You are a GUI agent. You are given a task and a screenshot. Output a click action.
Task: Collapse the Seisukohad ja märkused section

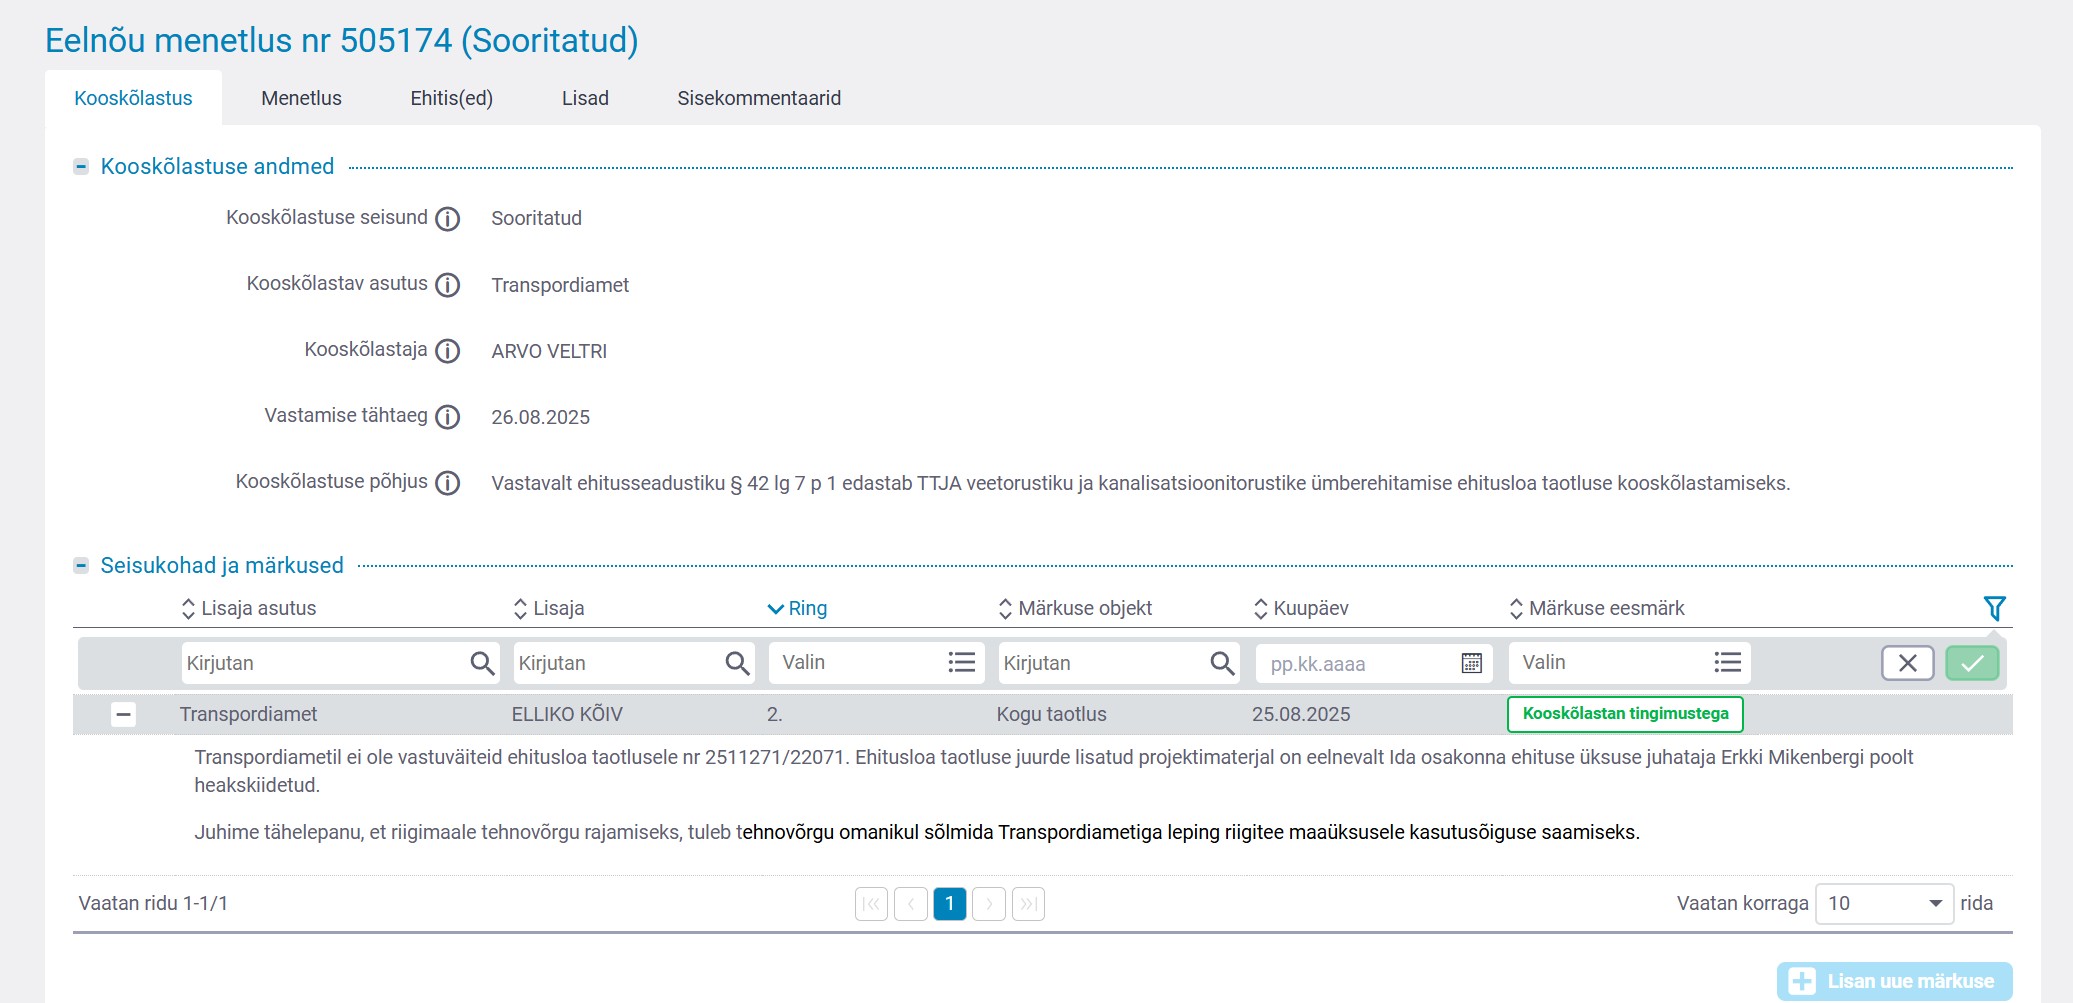click(x=81, y=566)
